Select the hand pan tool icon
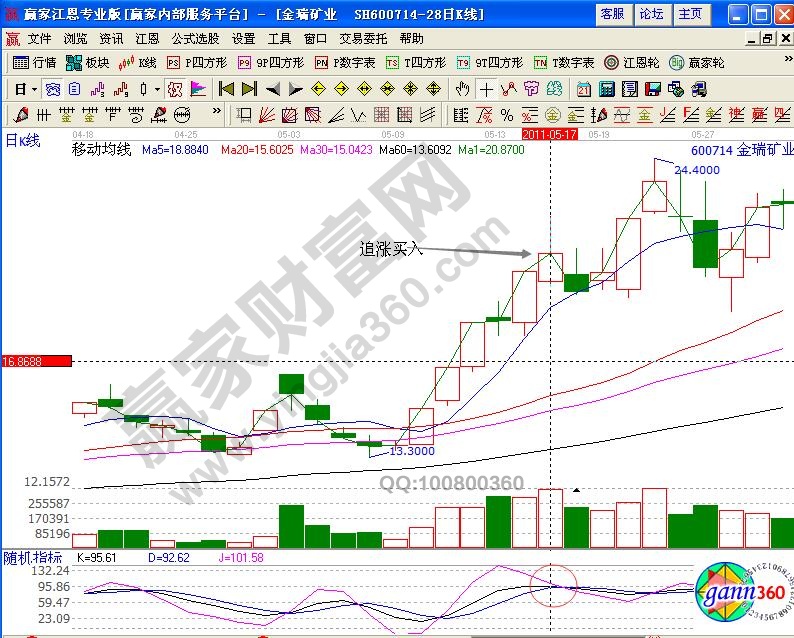 pyautogui.click(x=462, y=88)
